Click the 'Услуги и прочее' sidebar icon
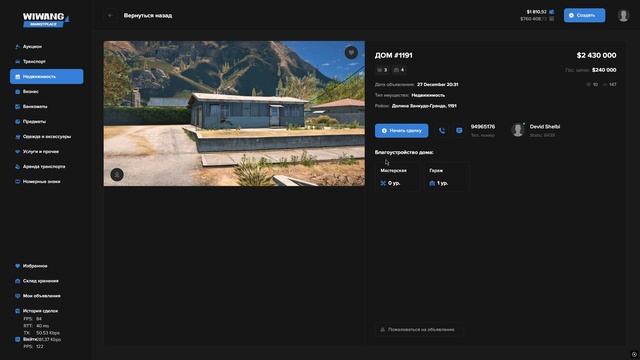This screenshot has width=640, height=360. pyautogui.click(x=18, y=151)
